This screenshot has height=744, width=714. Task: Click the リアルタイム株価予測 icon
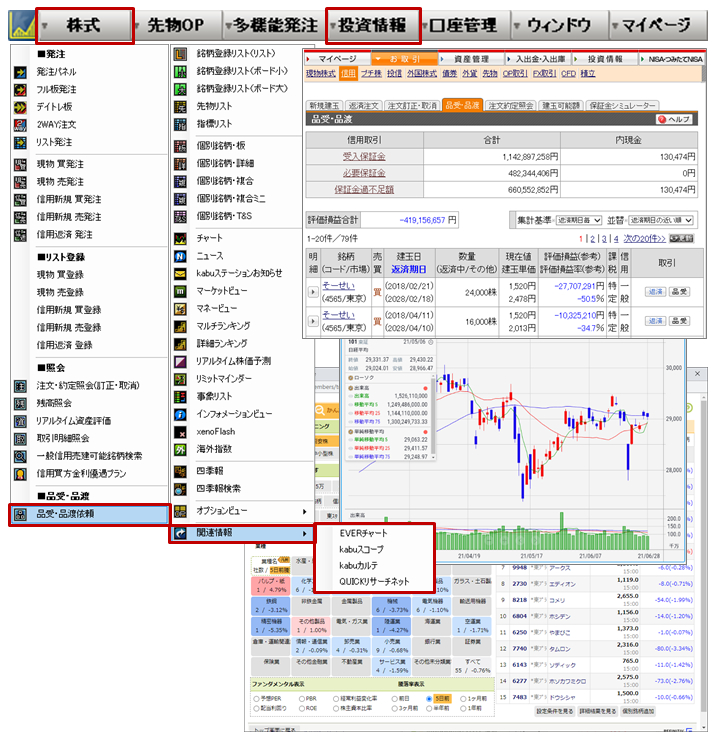pyautogui.click(x=180, y=362)
